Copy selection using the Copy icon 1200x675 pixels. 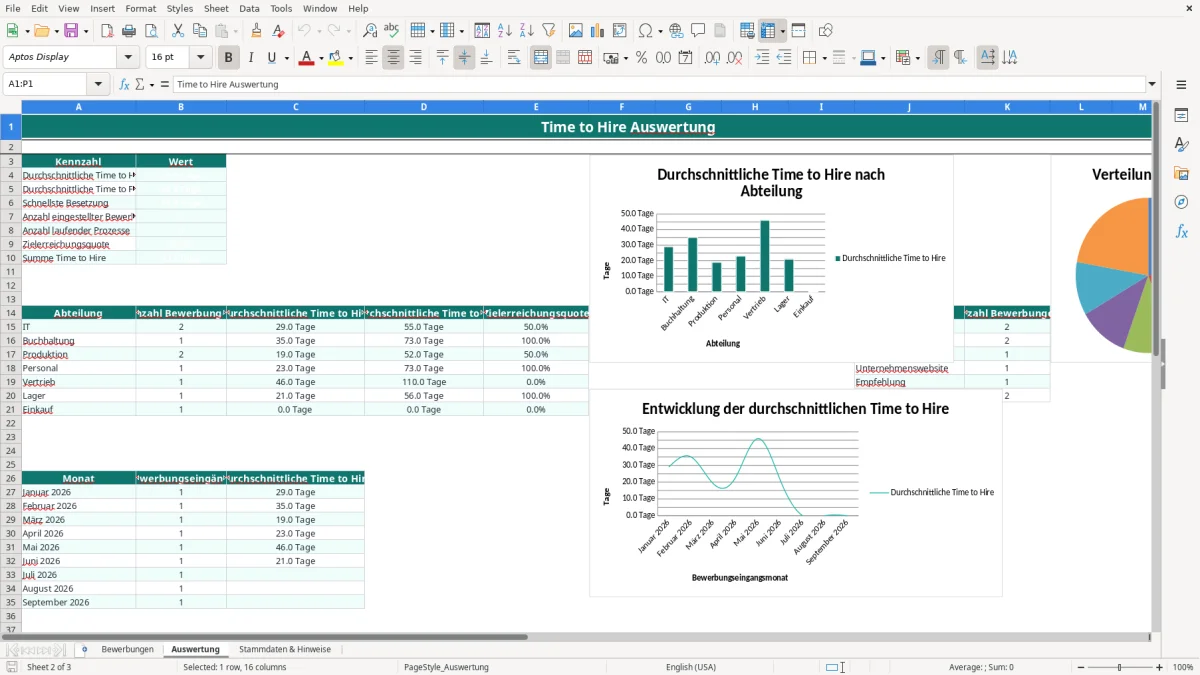tap(200, 31)
